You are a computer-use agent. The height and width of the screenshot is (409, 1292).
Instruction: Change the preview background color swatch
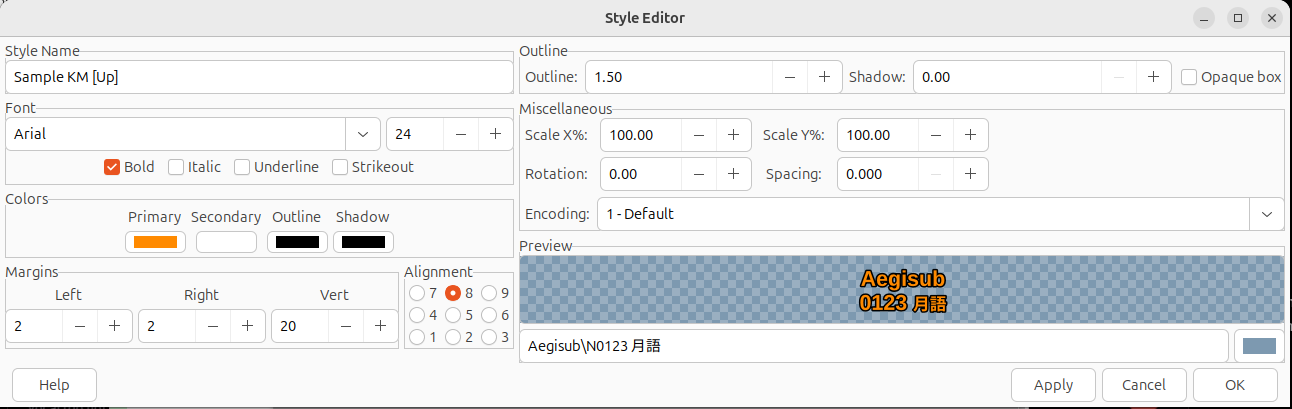(1259, 347)
